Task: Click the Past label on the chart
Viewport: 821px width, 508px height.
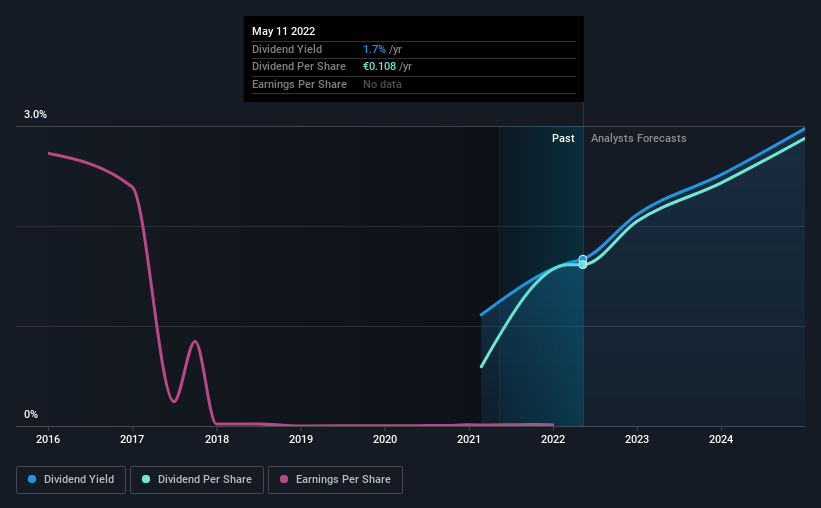Action: point(563,138)
